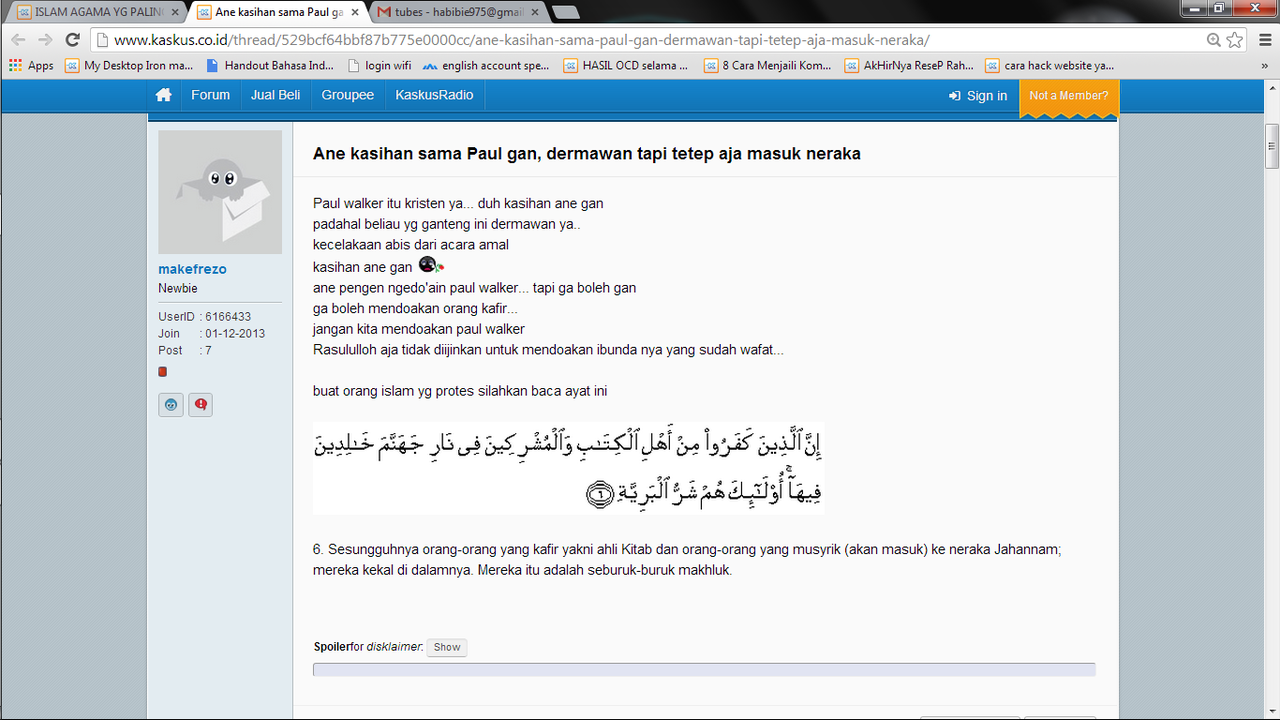This screenshot has height=720, width=1280.
Task: Restore down the Chrome window
Action: click(x=1218, y=7)
